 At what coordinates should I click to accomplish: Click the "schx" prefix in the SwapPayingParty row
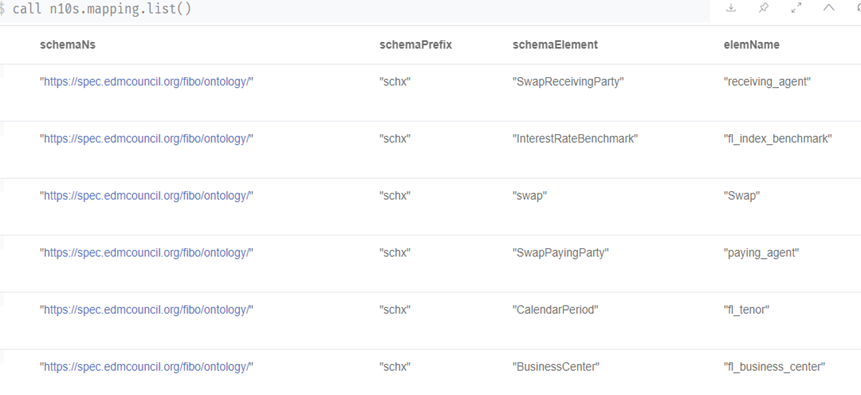point(395,253)
